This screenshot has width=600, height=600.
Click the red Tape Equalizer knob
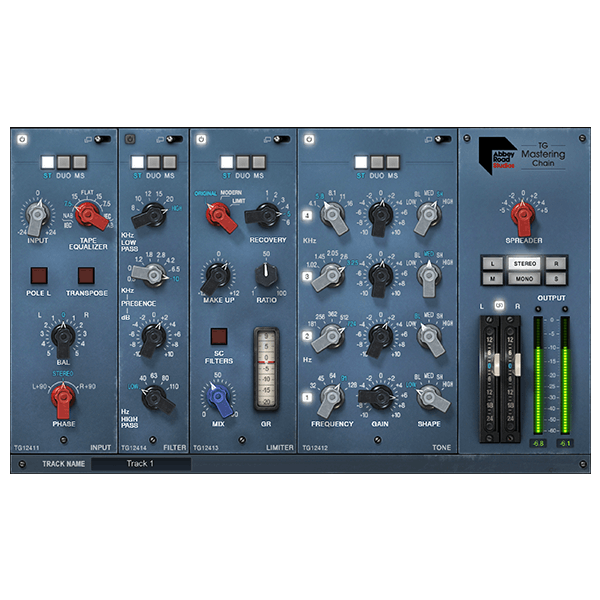[88, 212]
